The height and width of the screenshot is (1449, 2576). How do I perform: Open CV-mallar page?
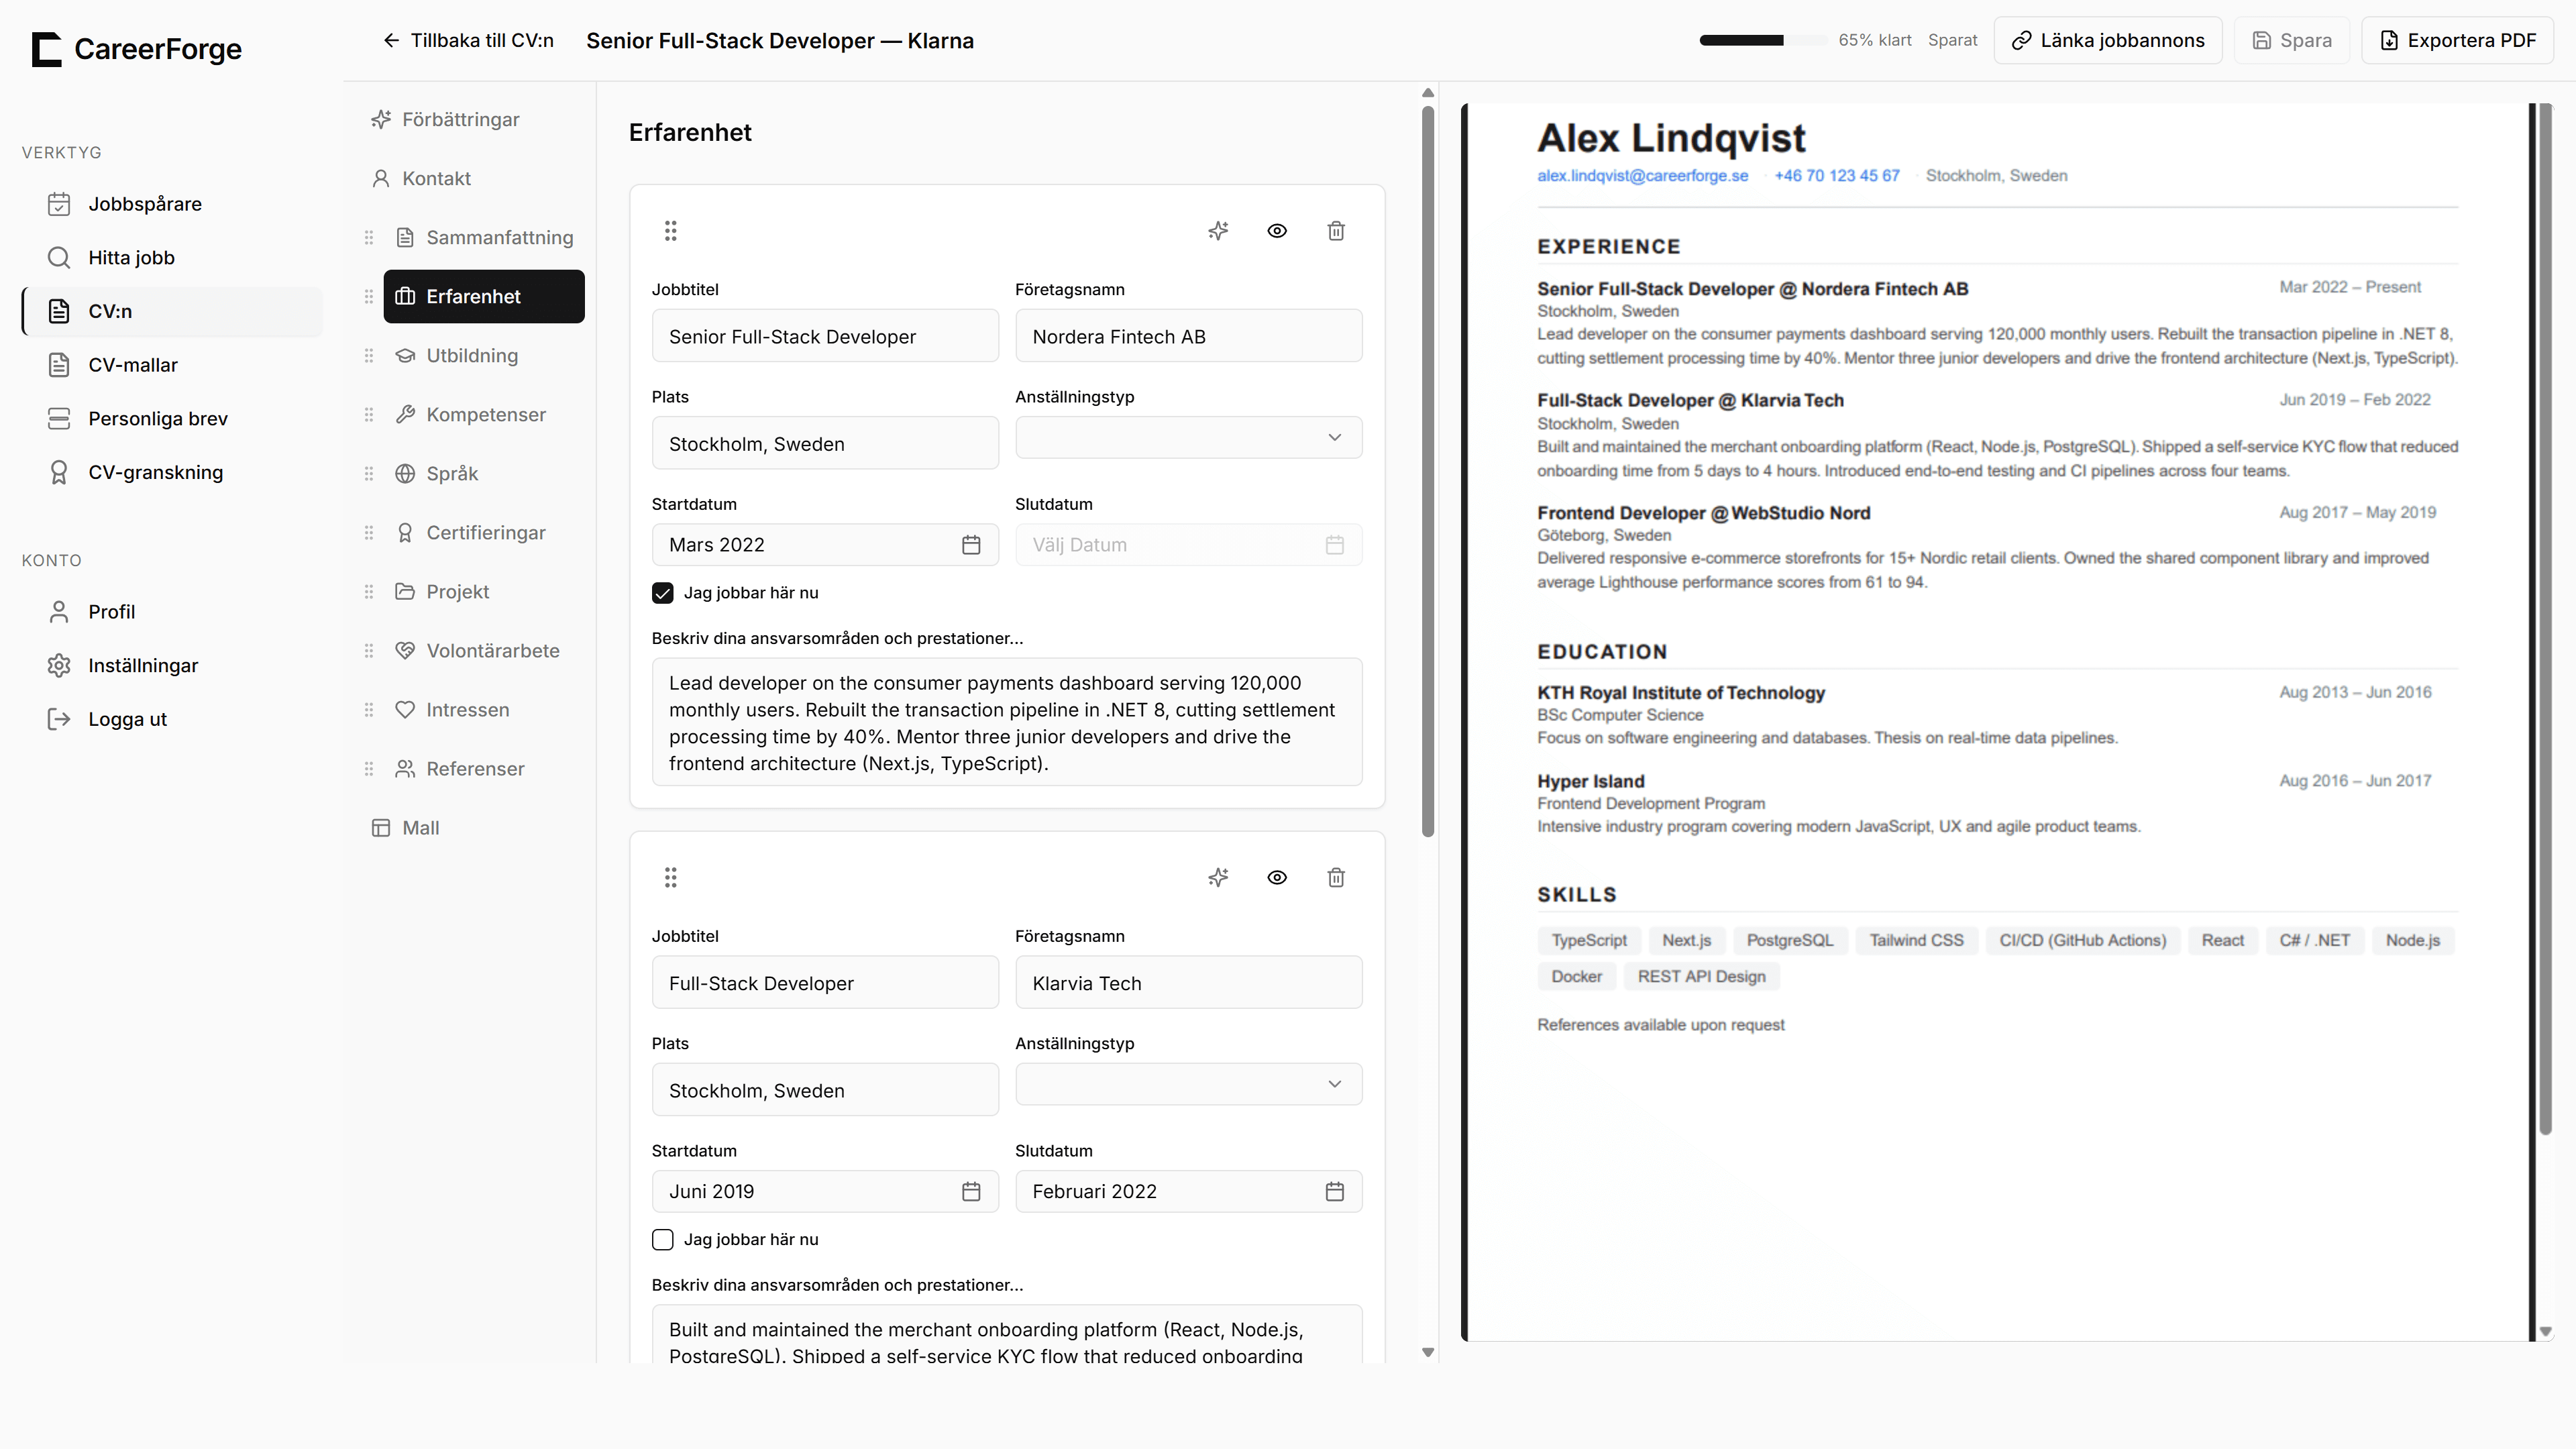click(172, 365)
